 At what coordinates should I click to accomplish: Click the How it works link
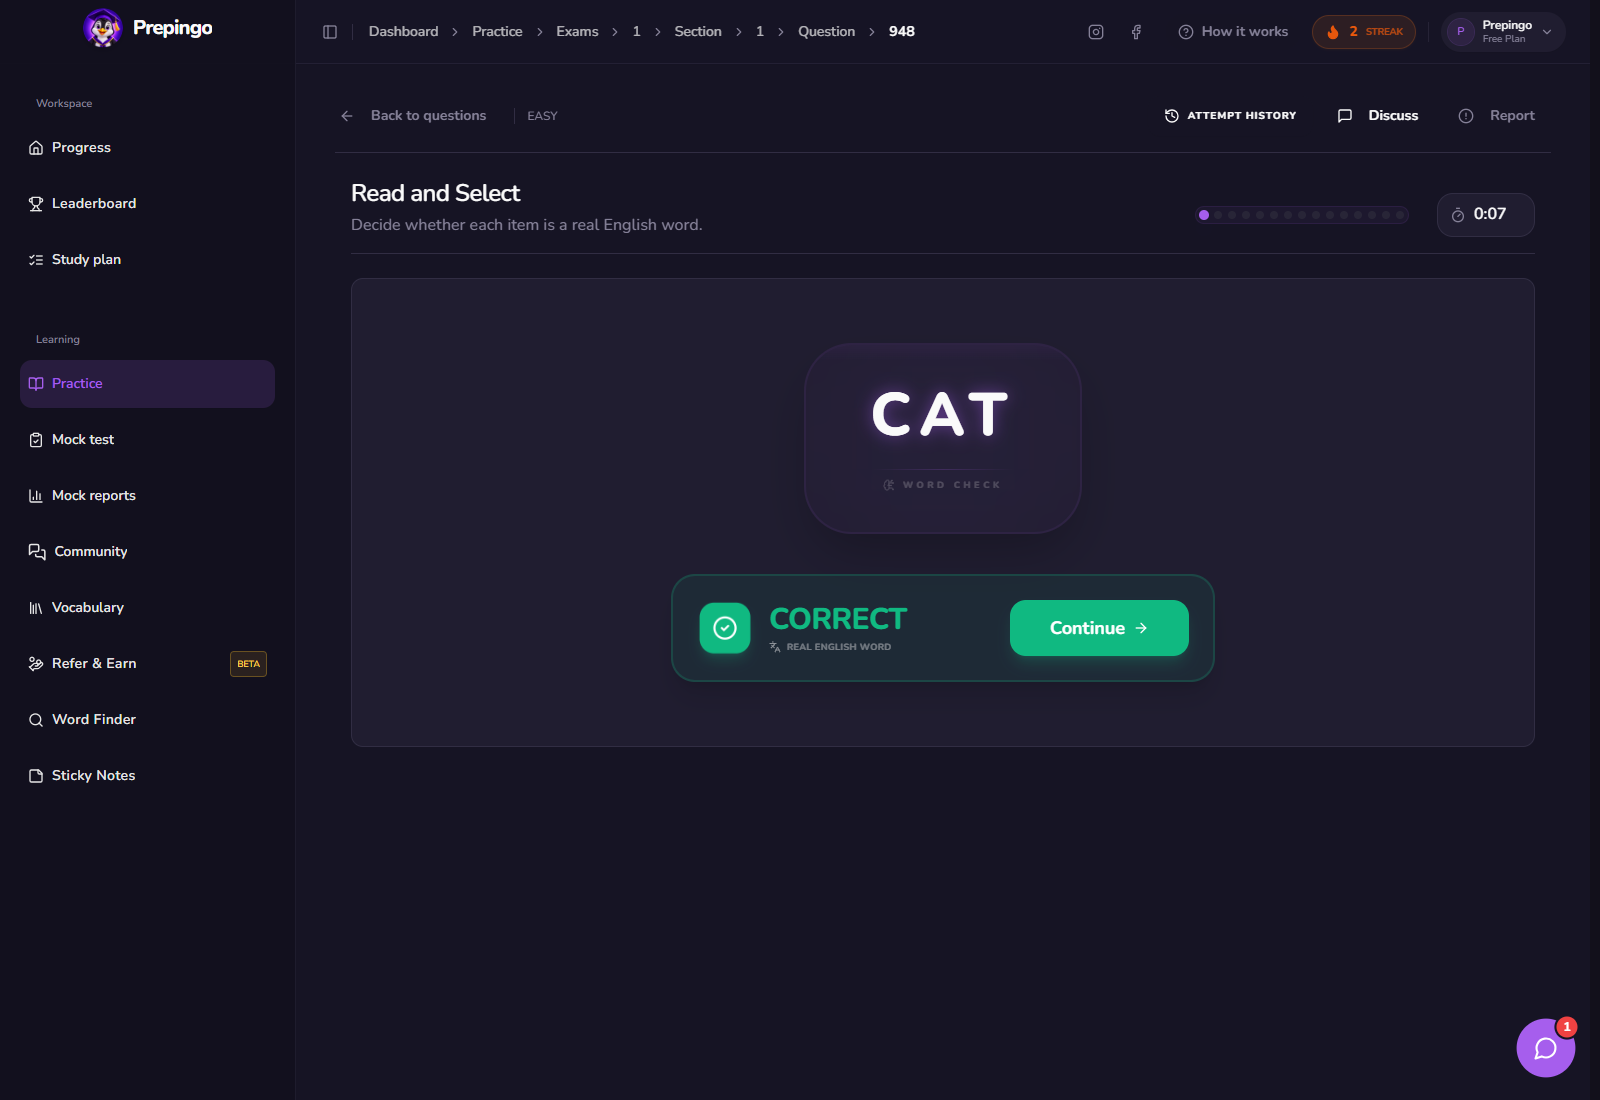pyautogui.click(x=1233, y=32)
